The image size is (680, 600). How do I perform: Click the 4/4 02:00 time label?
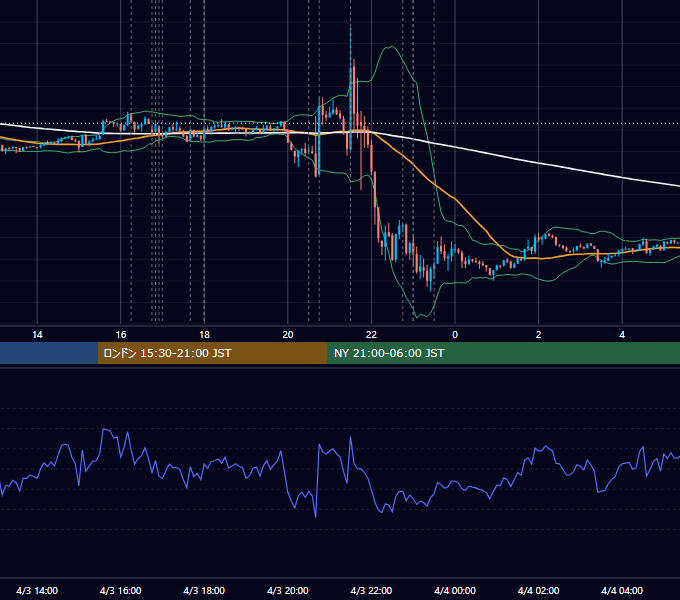coord(538,590)
